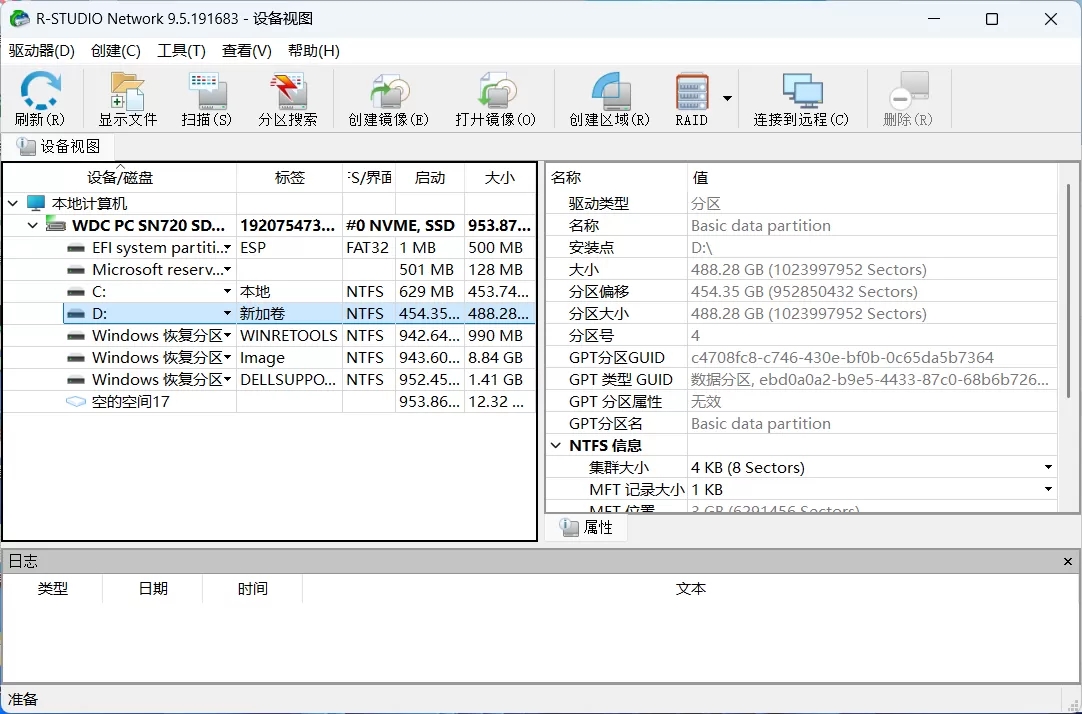The image size is (1082, 714).
Task: Refresh the drive list
Action: pyautogui.click(x=38, y=98)
